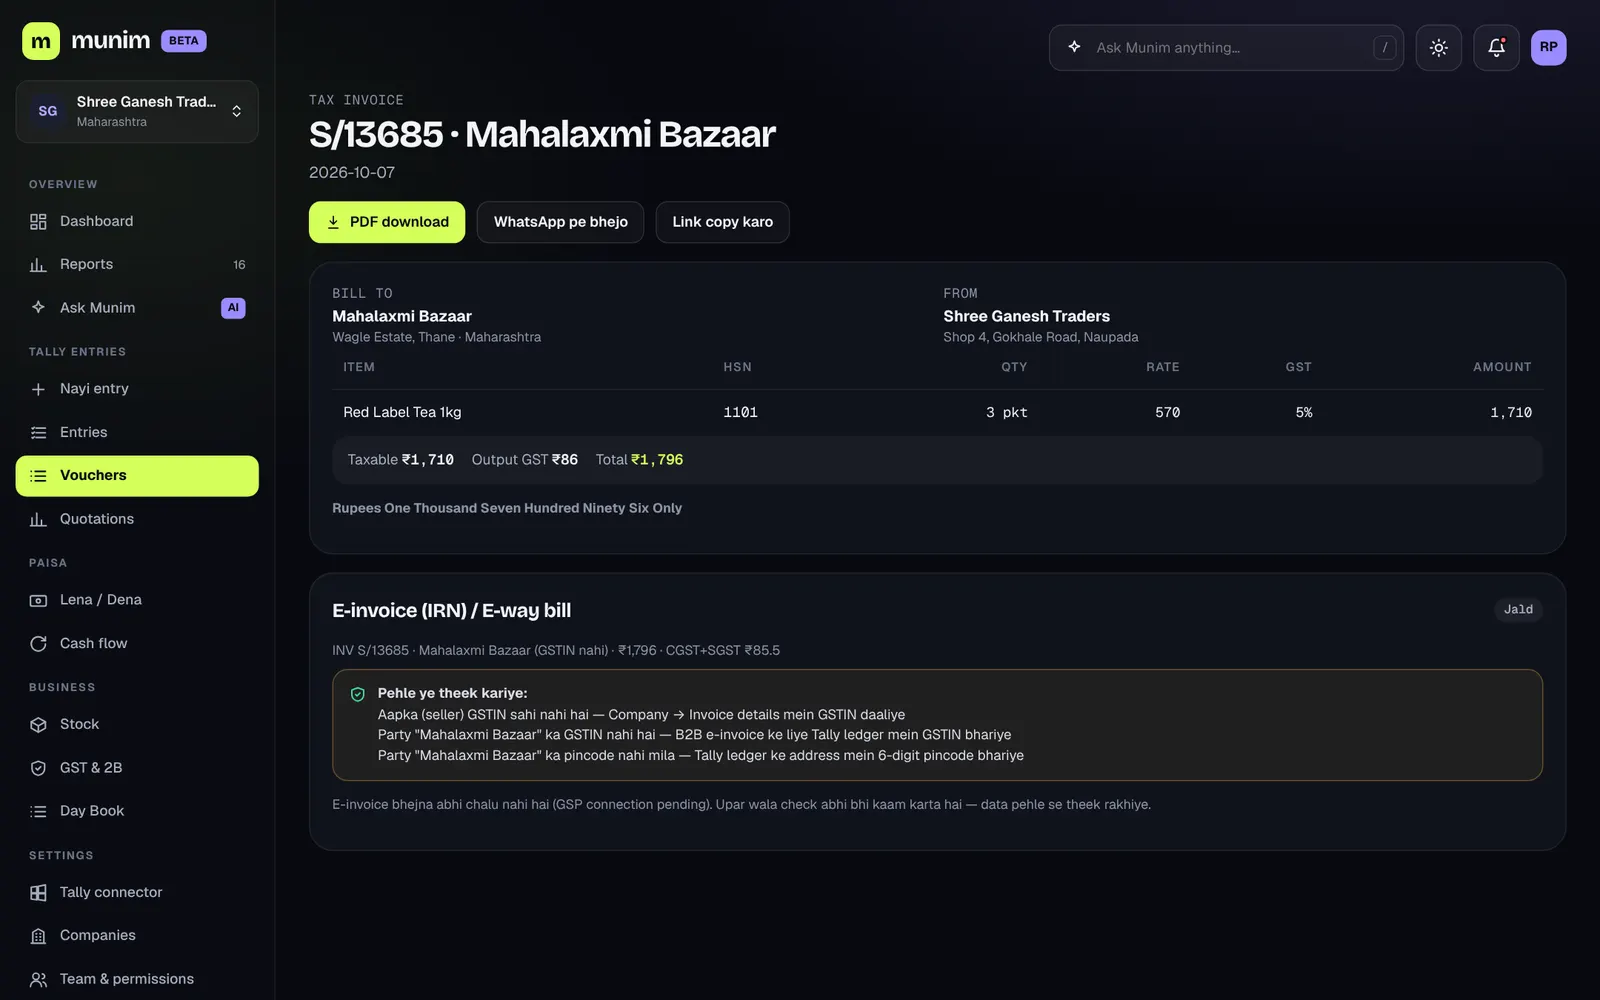1600x1000 pixels.
Task: Click the Jald badge in e-invoice card
Action: [1518, 609]
